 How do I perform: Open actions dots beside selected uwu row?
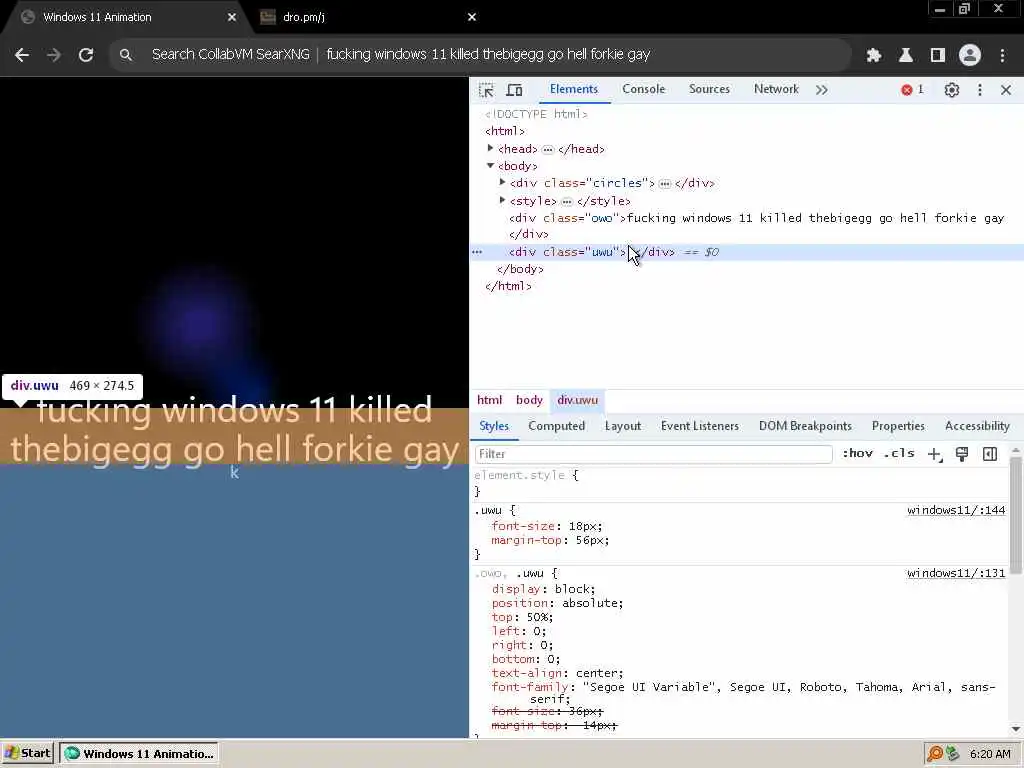click(477, 252)
